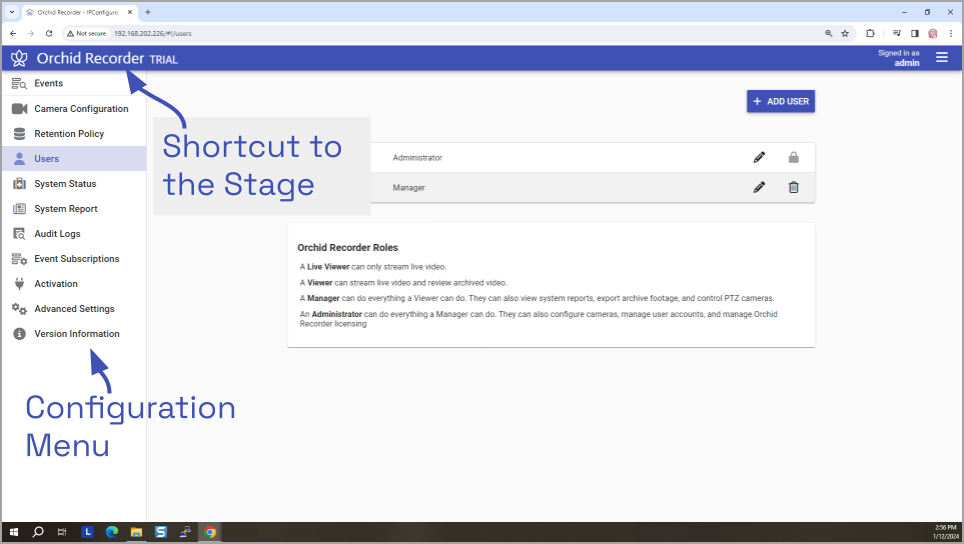964x544 pixels.
Task: Go back in browser history
Action: [x=13, y=33]
